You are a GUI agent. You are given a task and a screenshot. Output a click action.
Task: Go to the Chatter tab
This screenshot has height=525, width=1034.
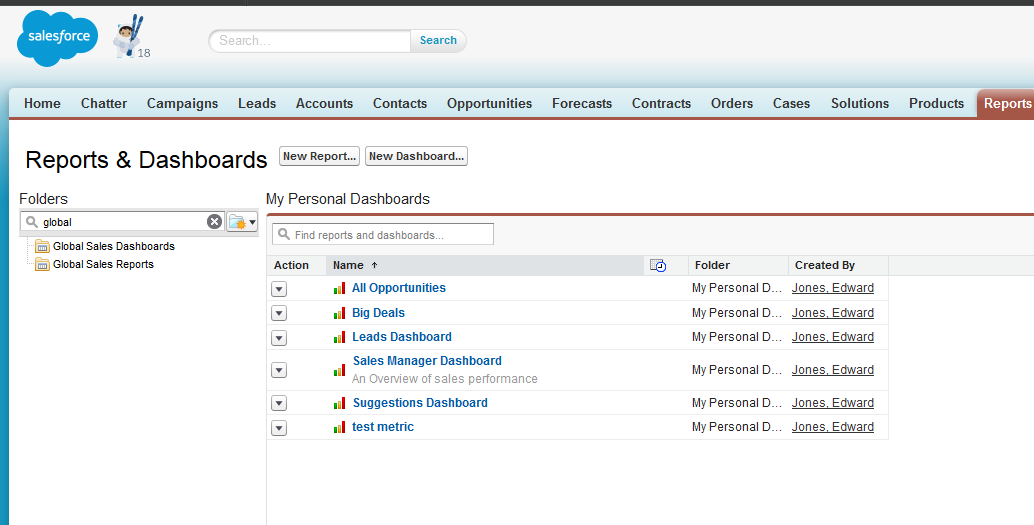pyautogui.click(x=104, y=104)
